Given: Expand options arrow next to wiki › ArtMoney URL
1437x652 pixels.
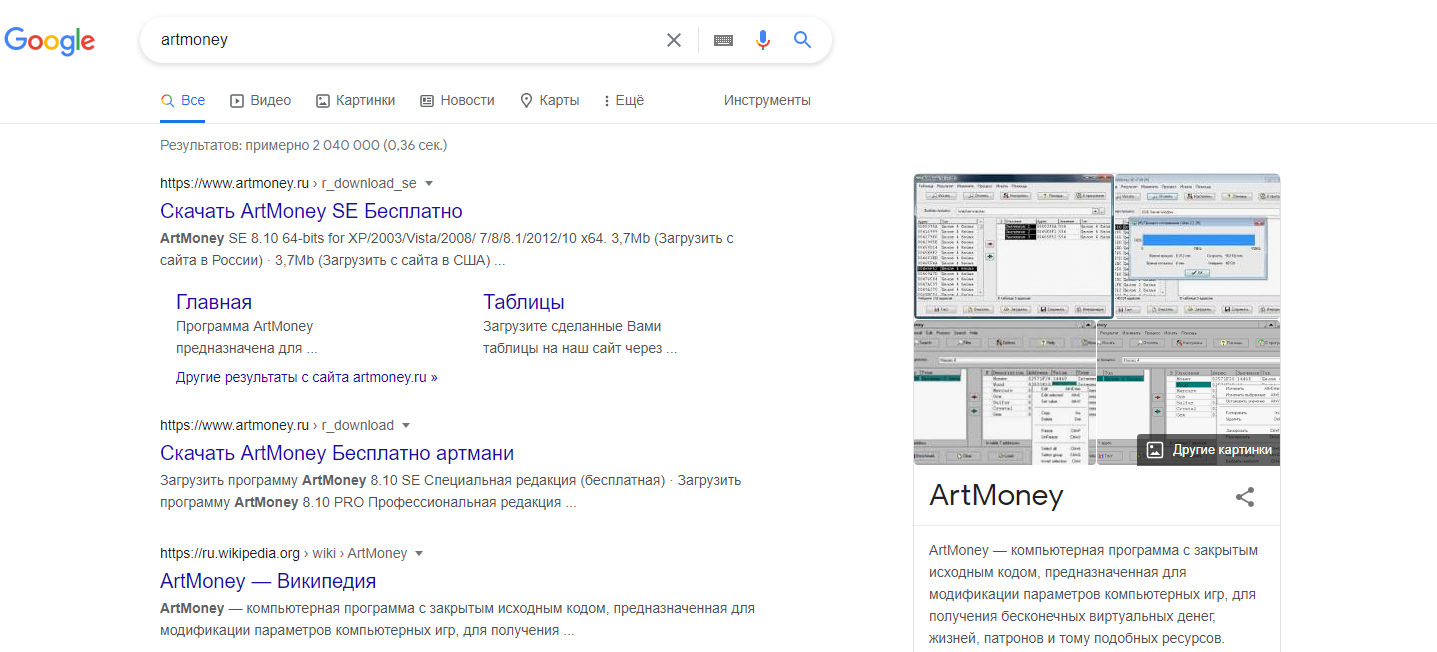Looking at the screenshot, I should pyautogui.click(x=419, y=554).
